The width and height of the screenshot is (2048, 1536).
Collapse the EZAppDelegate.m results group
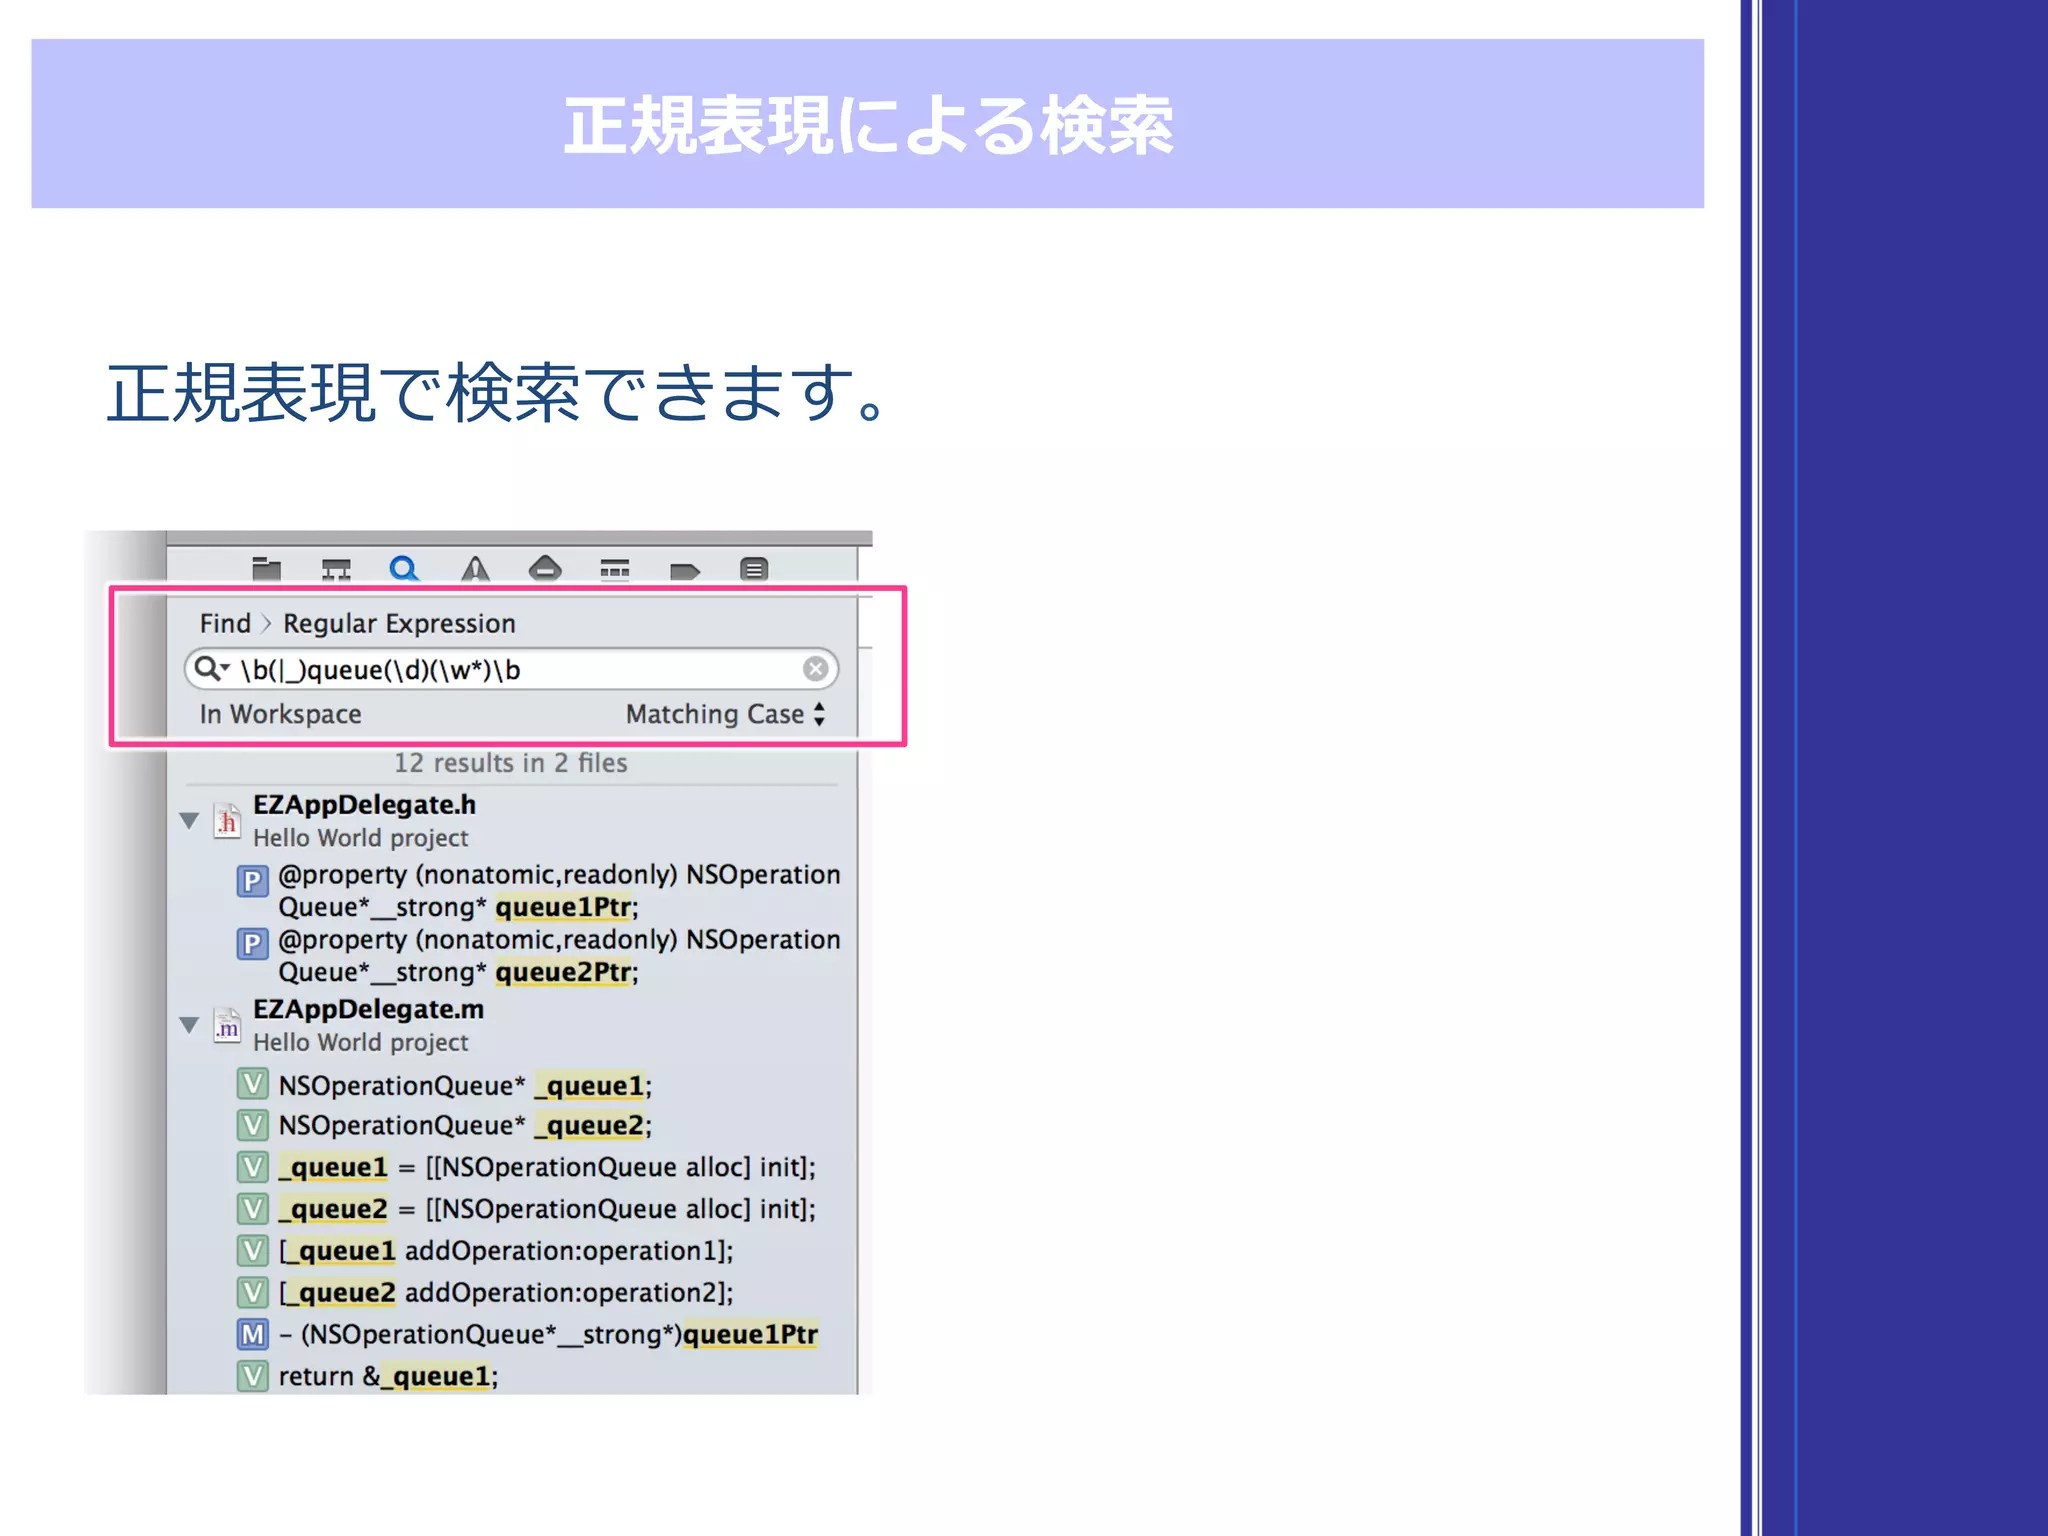(189, 1025)
